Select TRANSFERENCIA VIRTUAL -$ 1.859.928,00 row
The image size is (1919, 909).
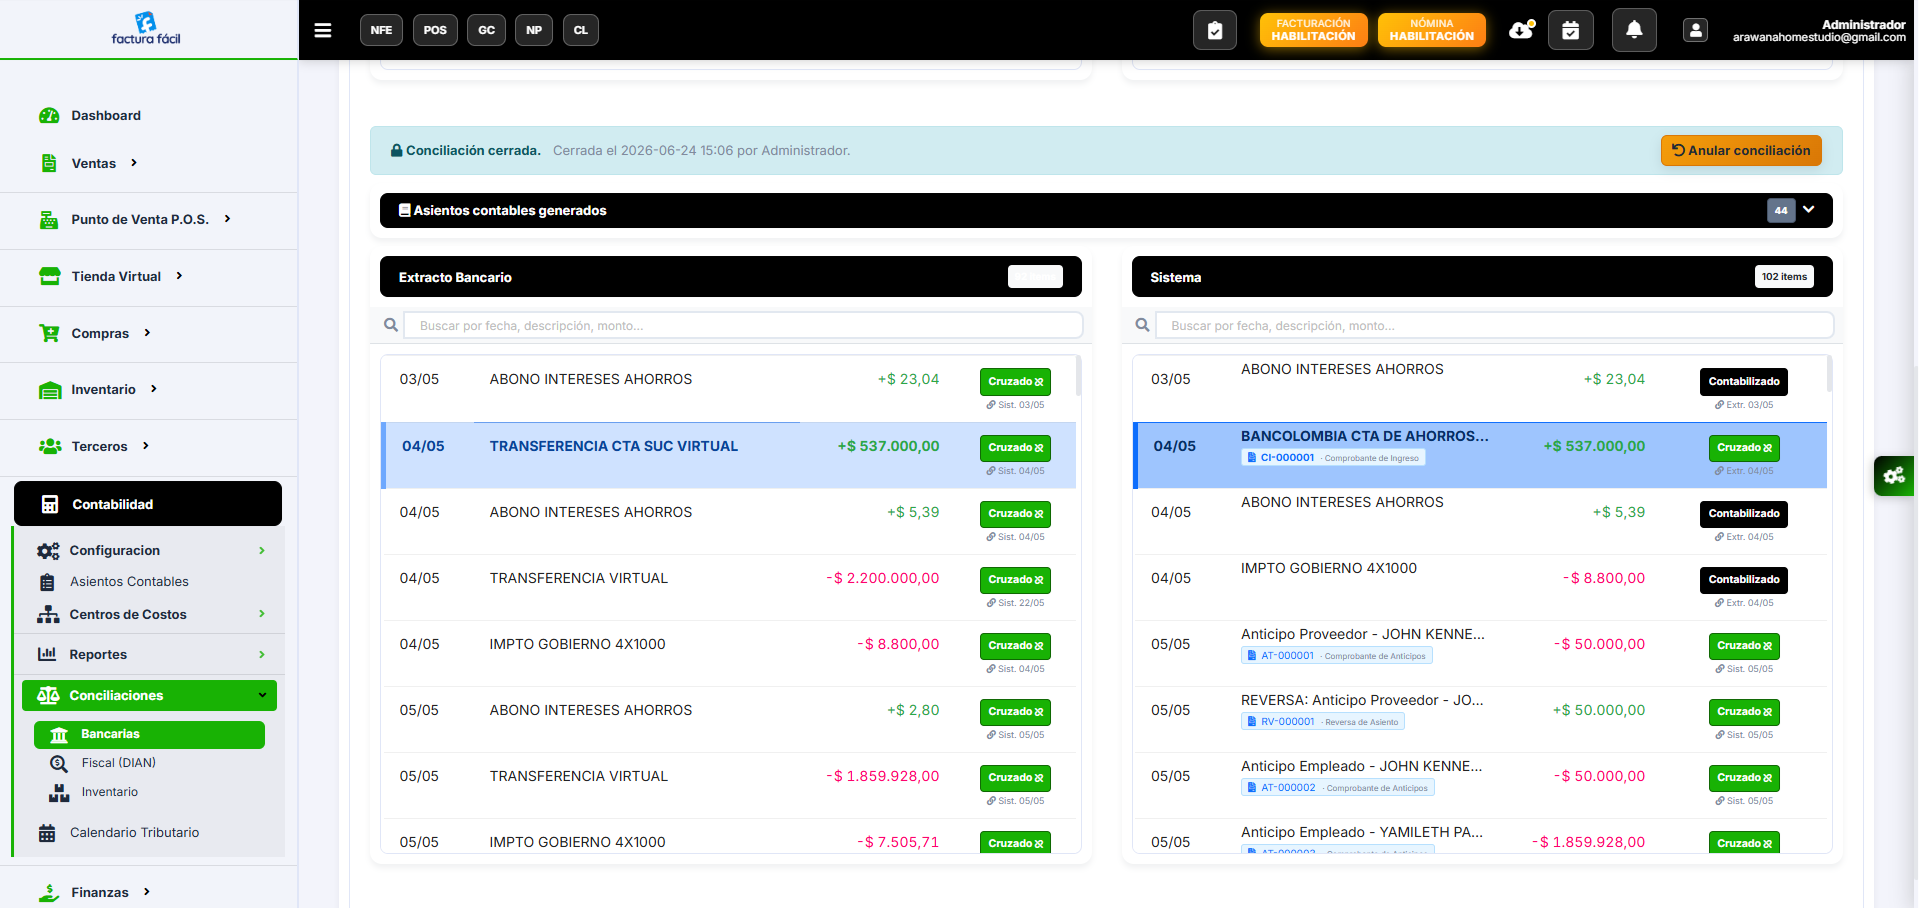pyautogui.click(x=728, y=786)
